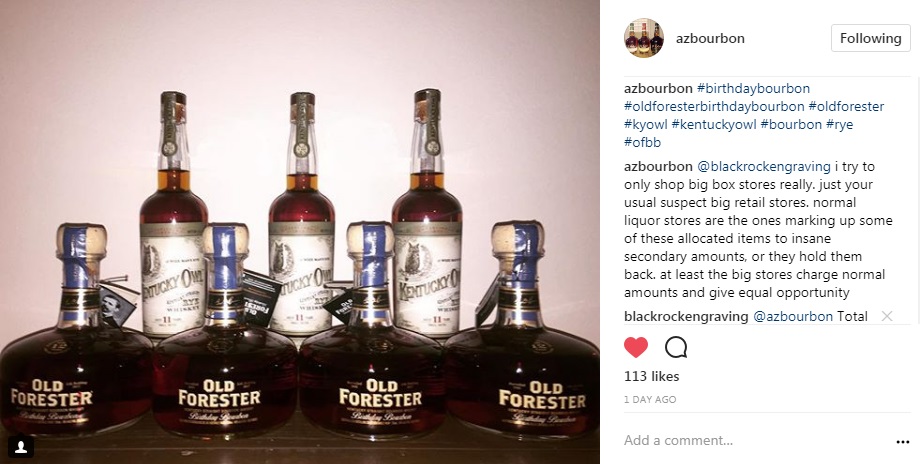Open the #oldforesterbirthdaybourbon hashtag

point(714,107)
